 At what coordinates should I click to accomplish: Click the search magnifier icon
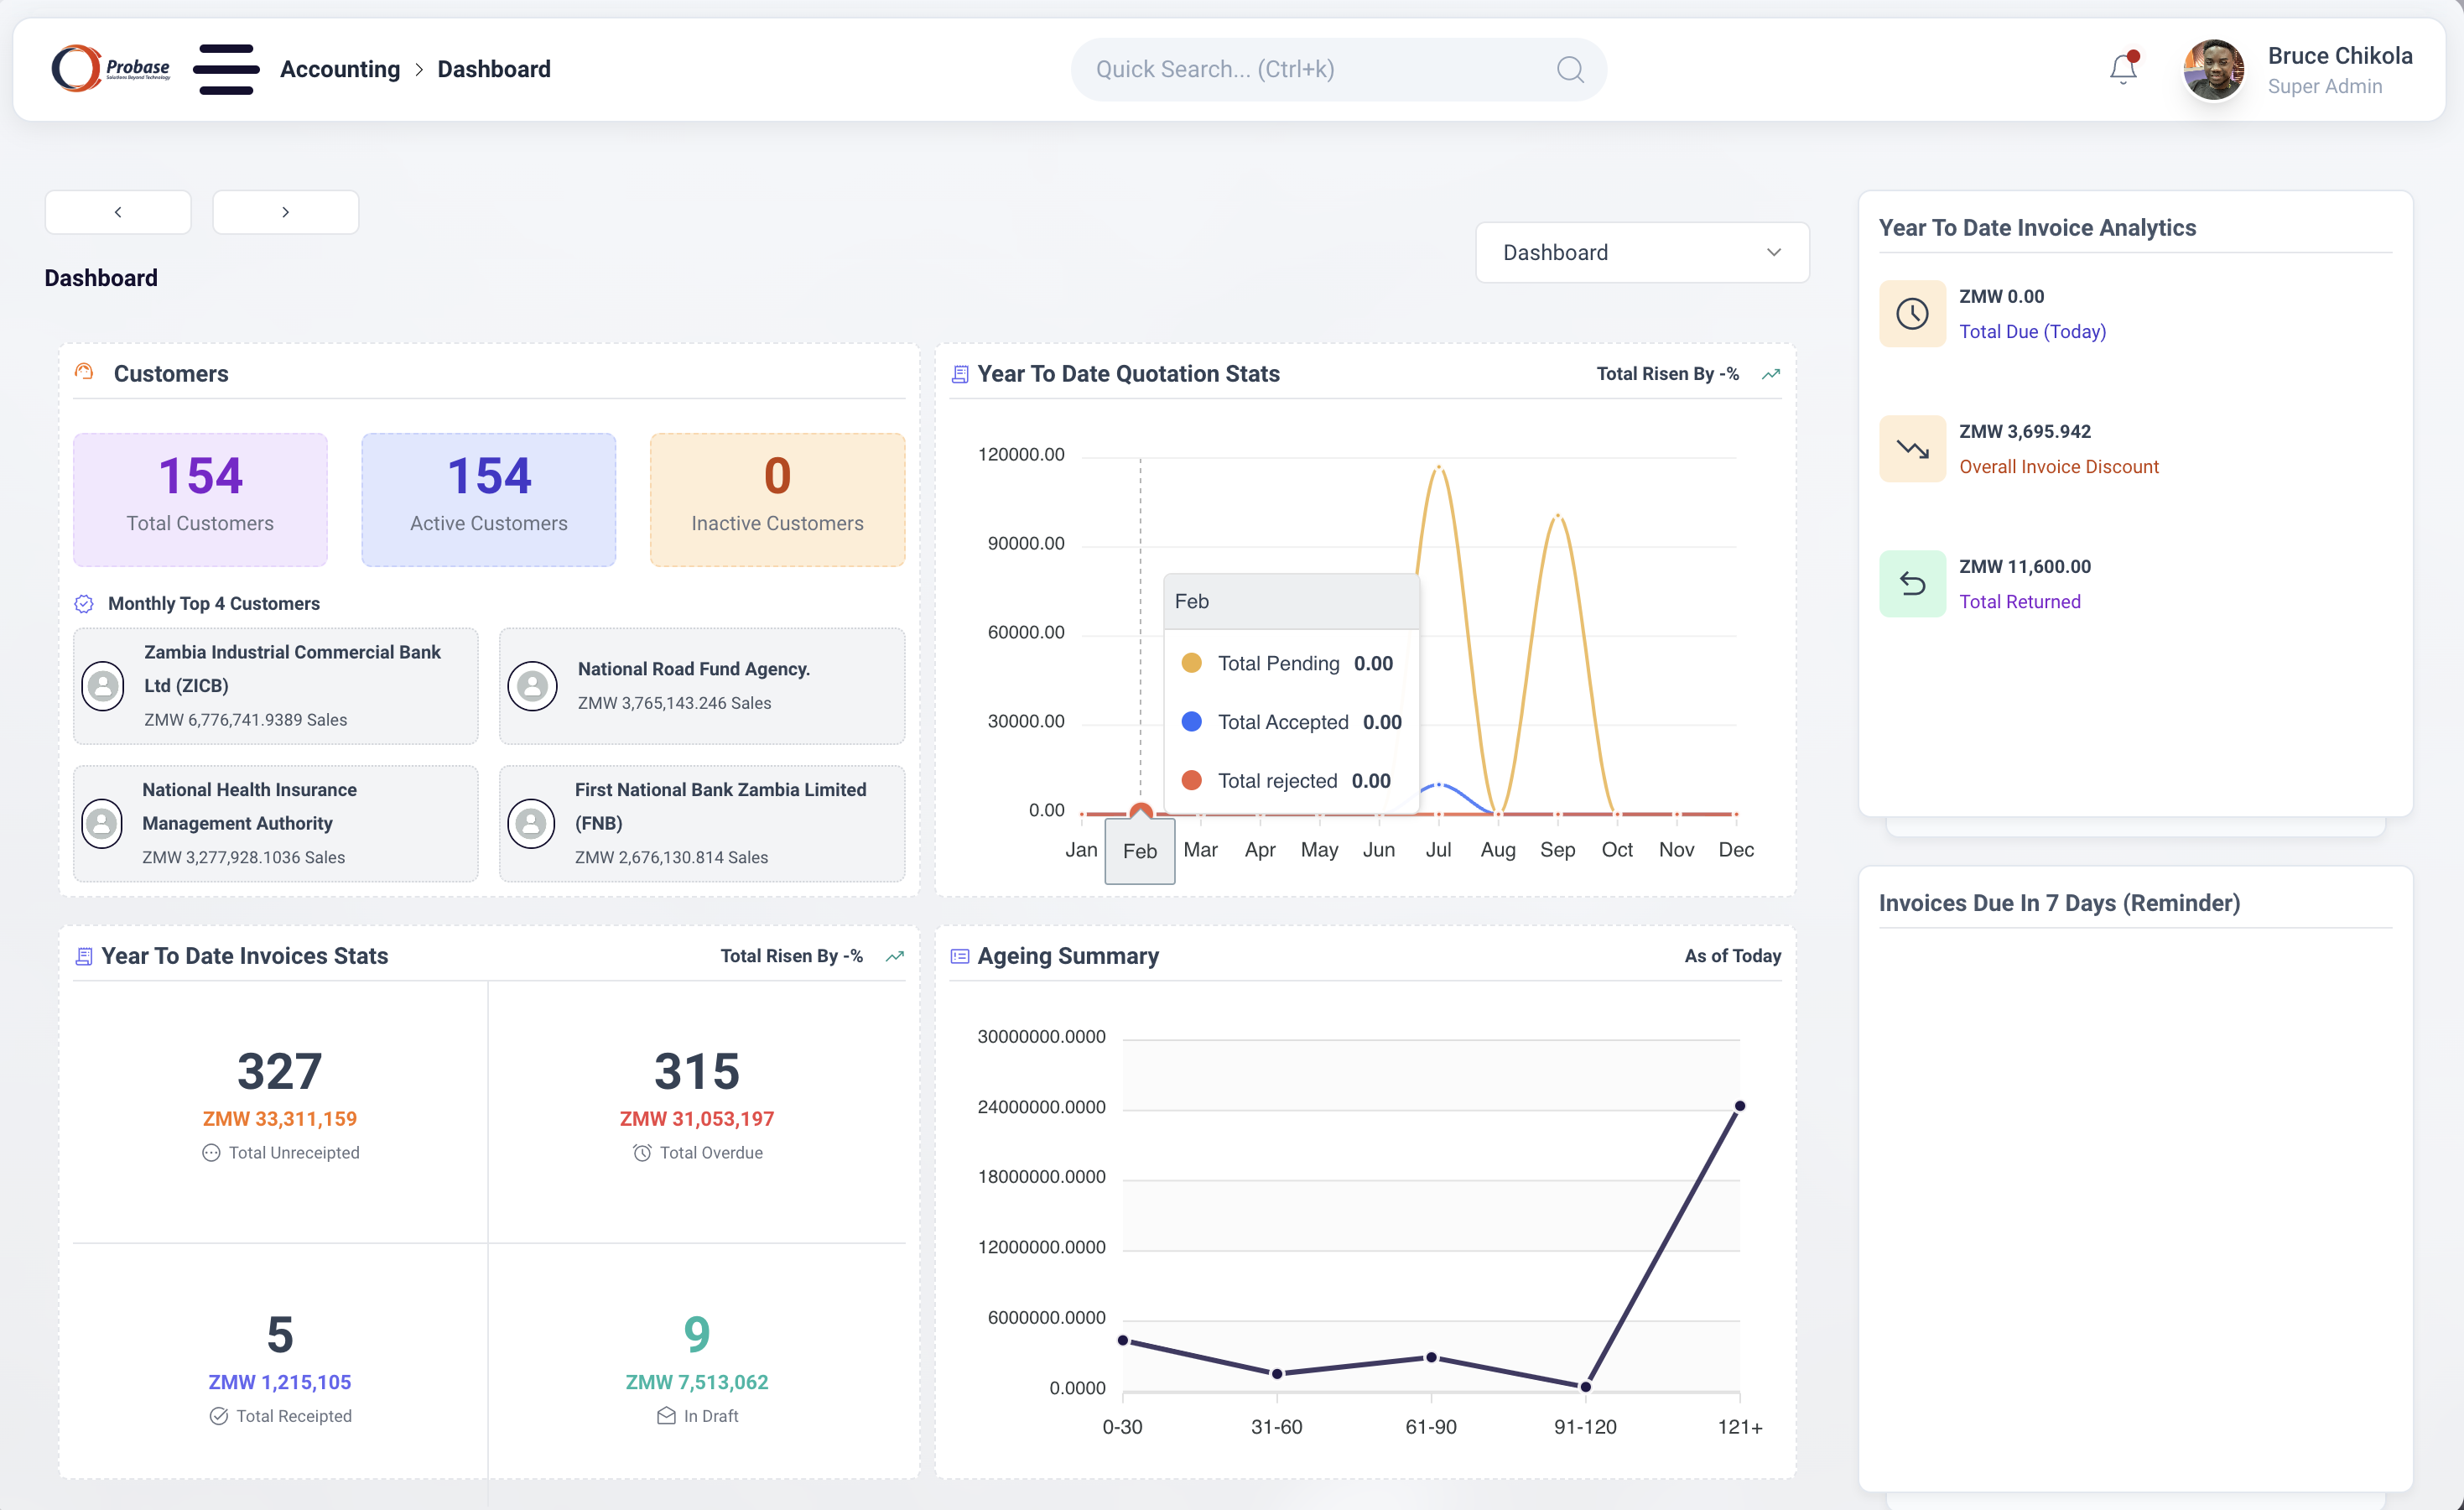(1570, 69)
